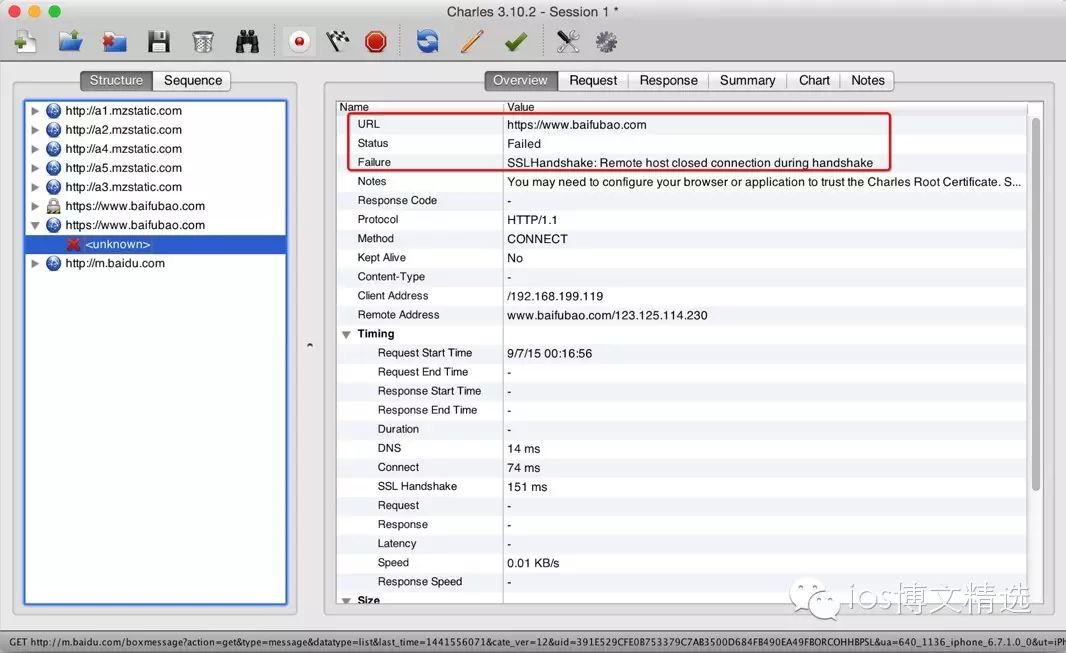Collapse the Size section
This screenshot has width=1066, height=653.
(x=346, y=601)
